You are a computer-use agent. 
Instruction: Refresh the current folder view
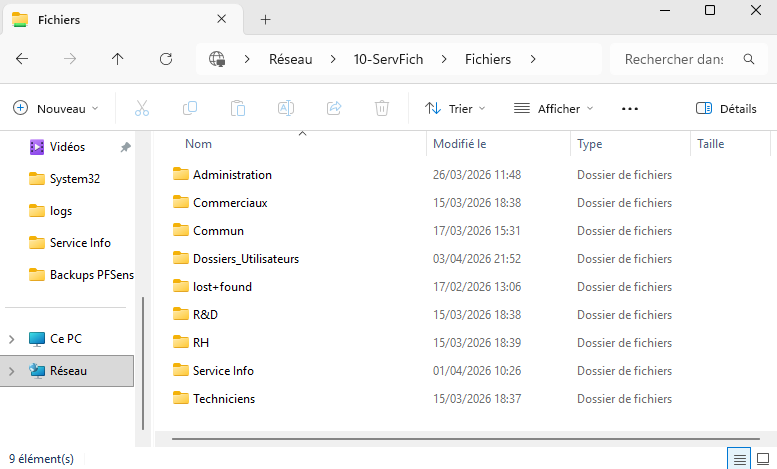pyautogui.click(x=166, y=59)
